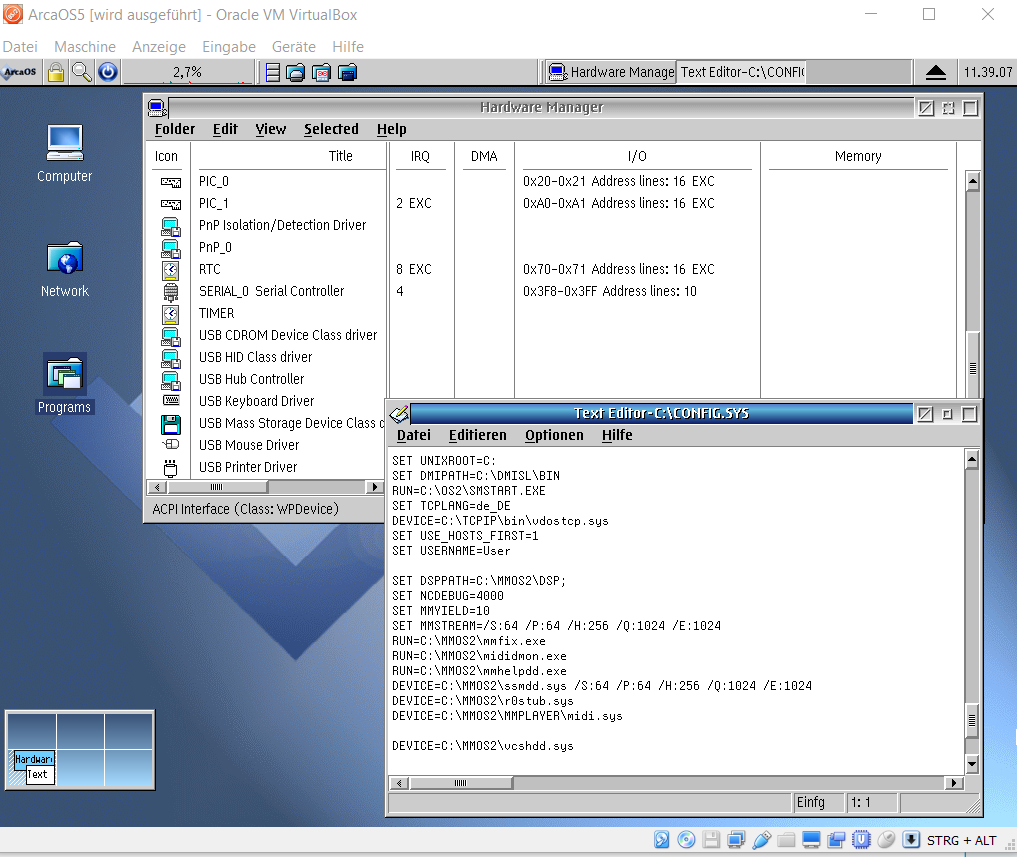The image size is (1017, 857).
Task: Open the VirtualBox Geräte menu
Action: point(294,47)
